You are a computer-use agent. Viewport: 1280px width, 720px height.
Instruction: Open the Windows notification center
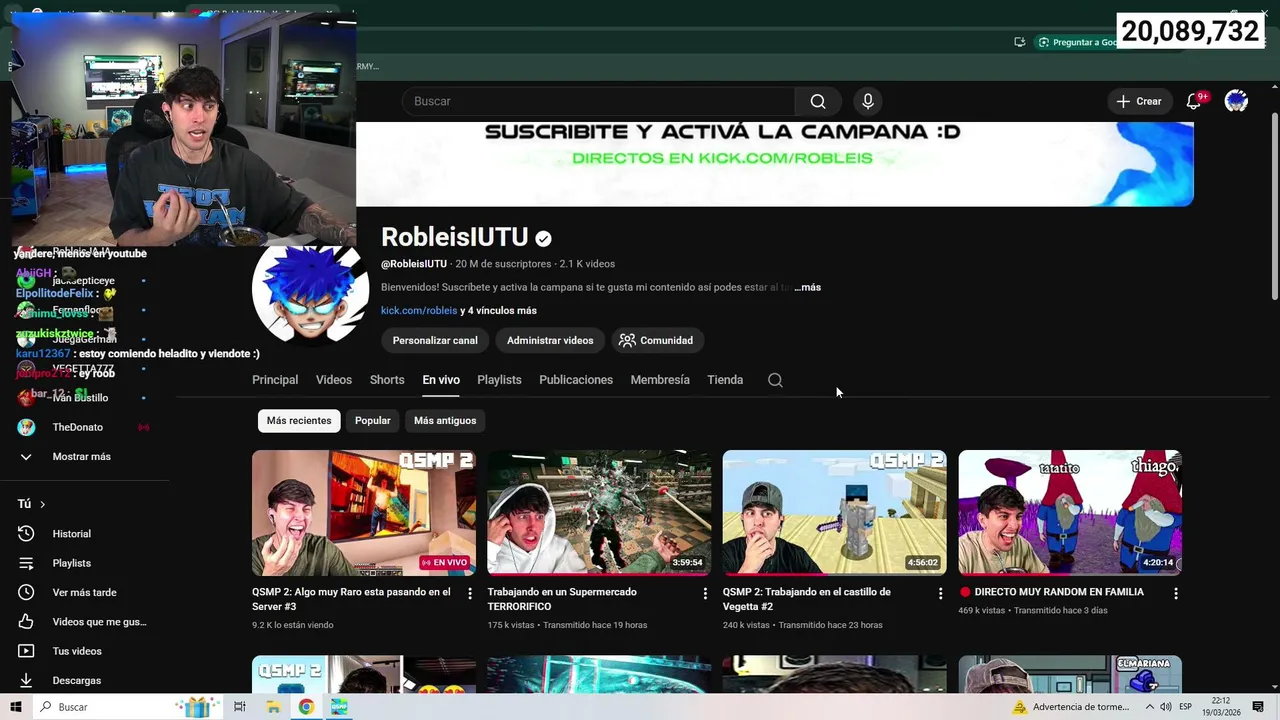1258,707
